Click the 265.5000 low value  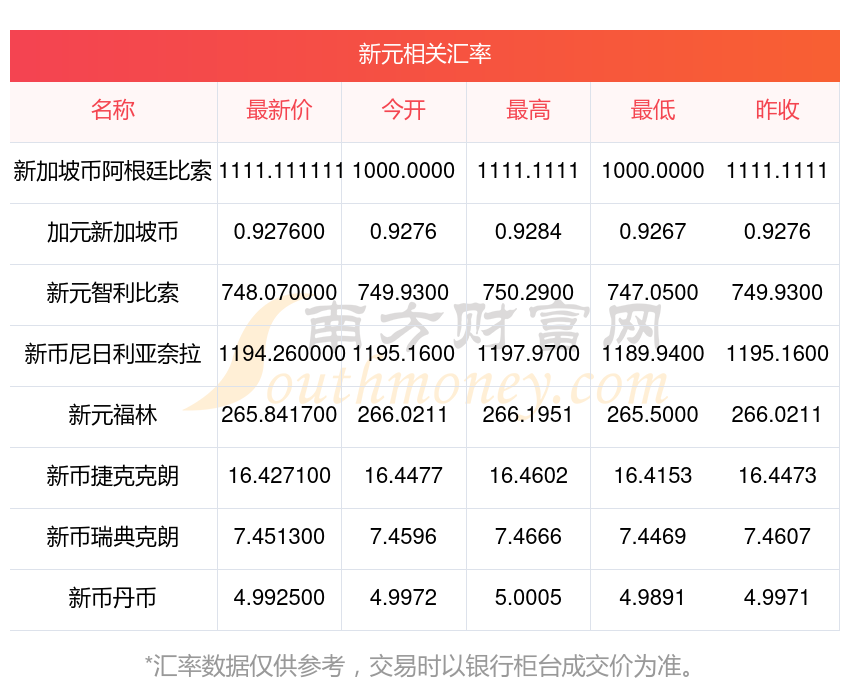653,415
